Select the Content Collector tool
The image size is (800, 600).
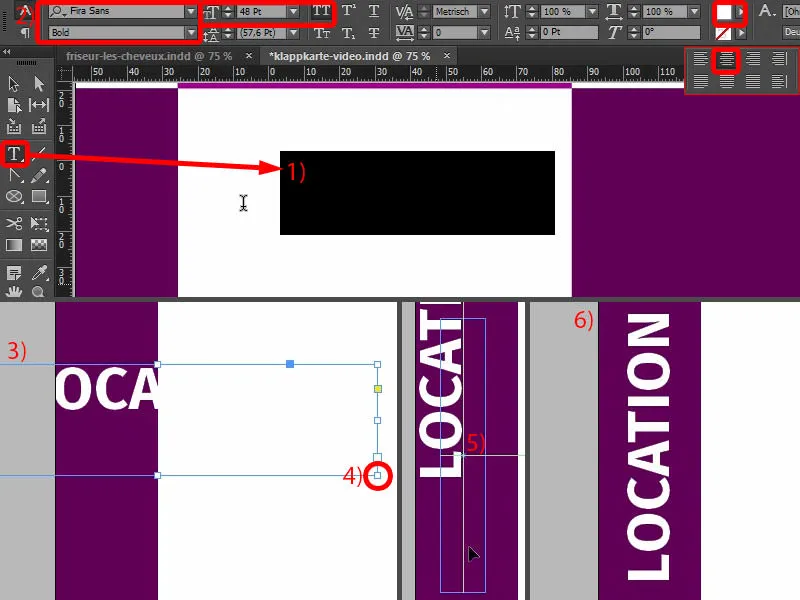14,127
